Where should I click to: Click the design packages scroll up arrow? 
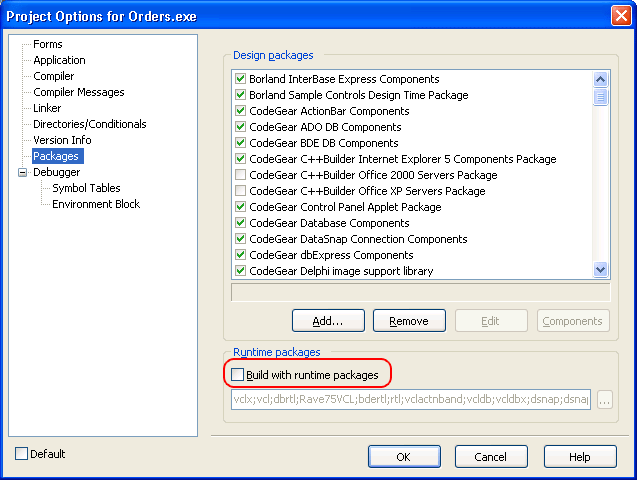click(x=601, y=79)
